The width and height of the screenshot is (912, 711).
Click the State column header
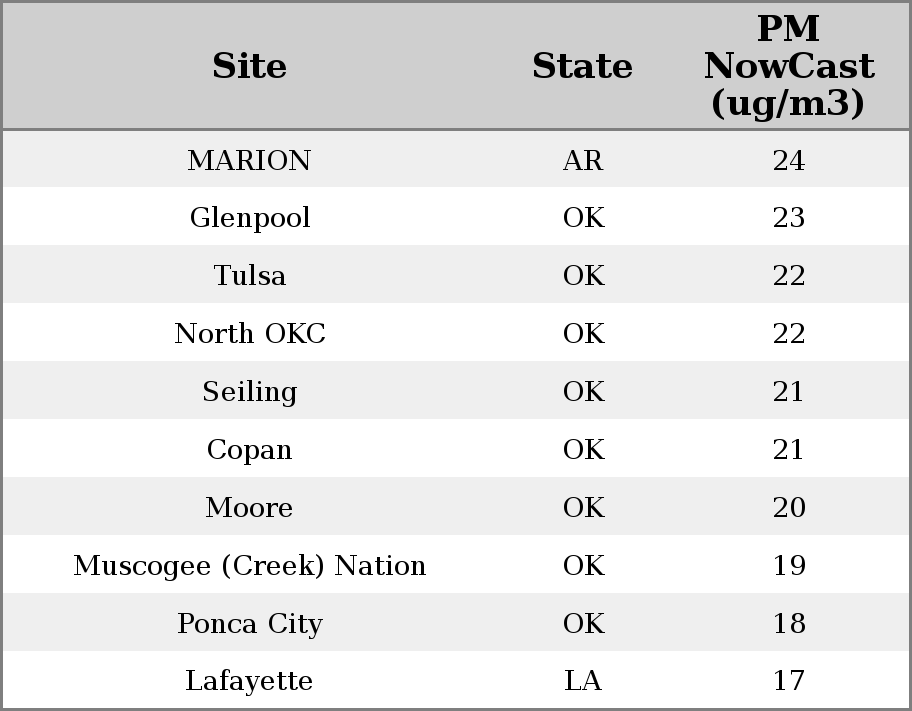coord(582,67)
